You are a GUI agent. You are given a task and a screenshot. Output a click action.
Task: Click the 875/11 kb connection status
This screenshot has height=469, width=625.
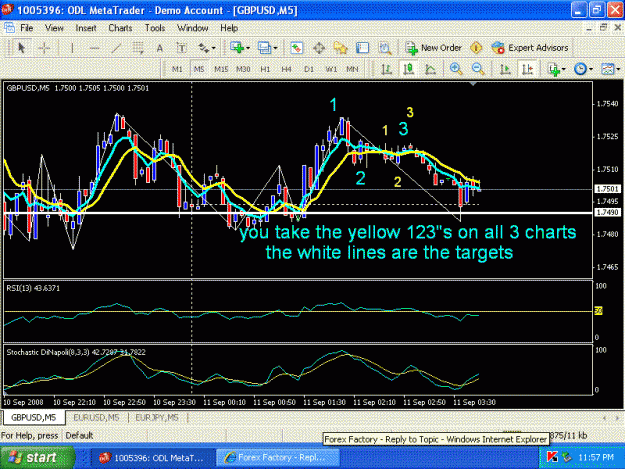569,435
